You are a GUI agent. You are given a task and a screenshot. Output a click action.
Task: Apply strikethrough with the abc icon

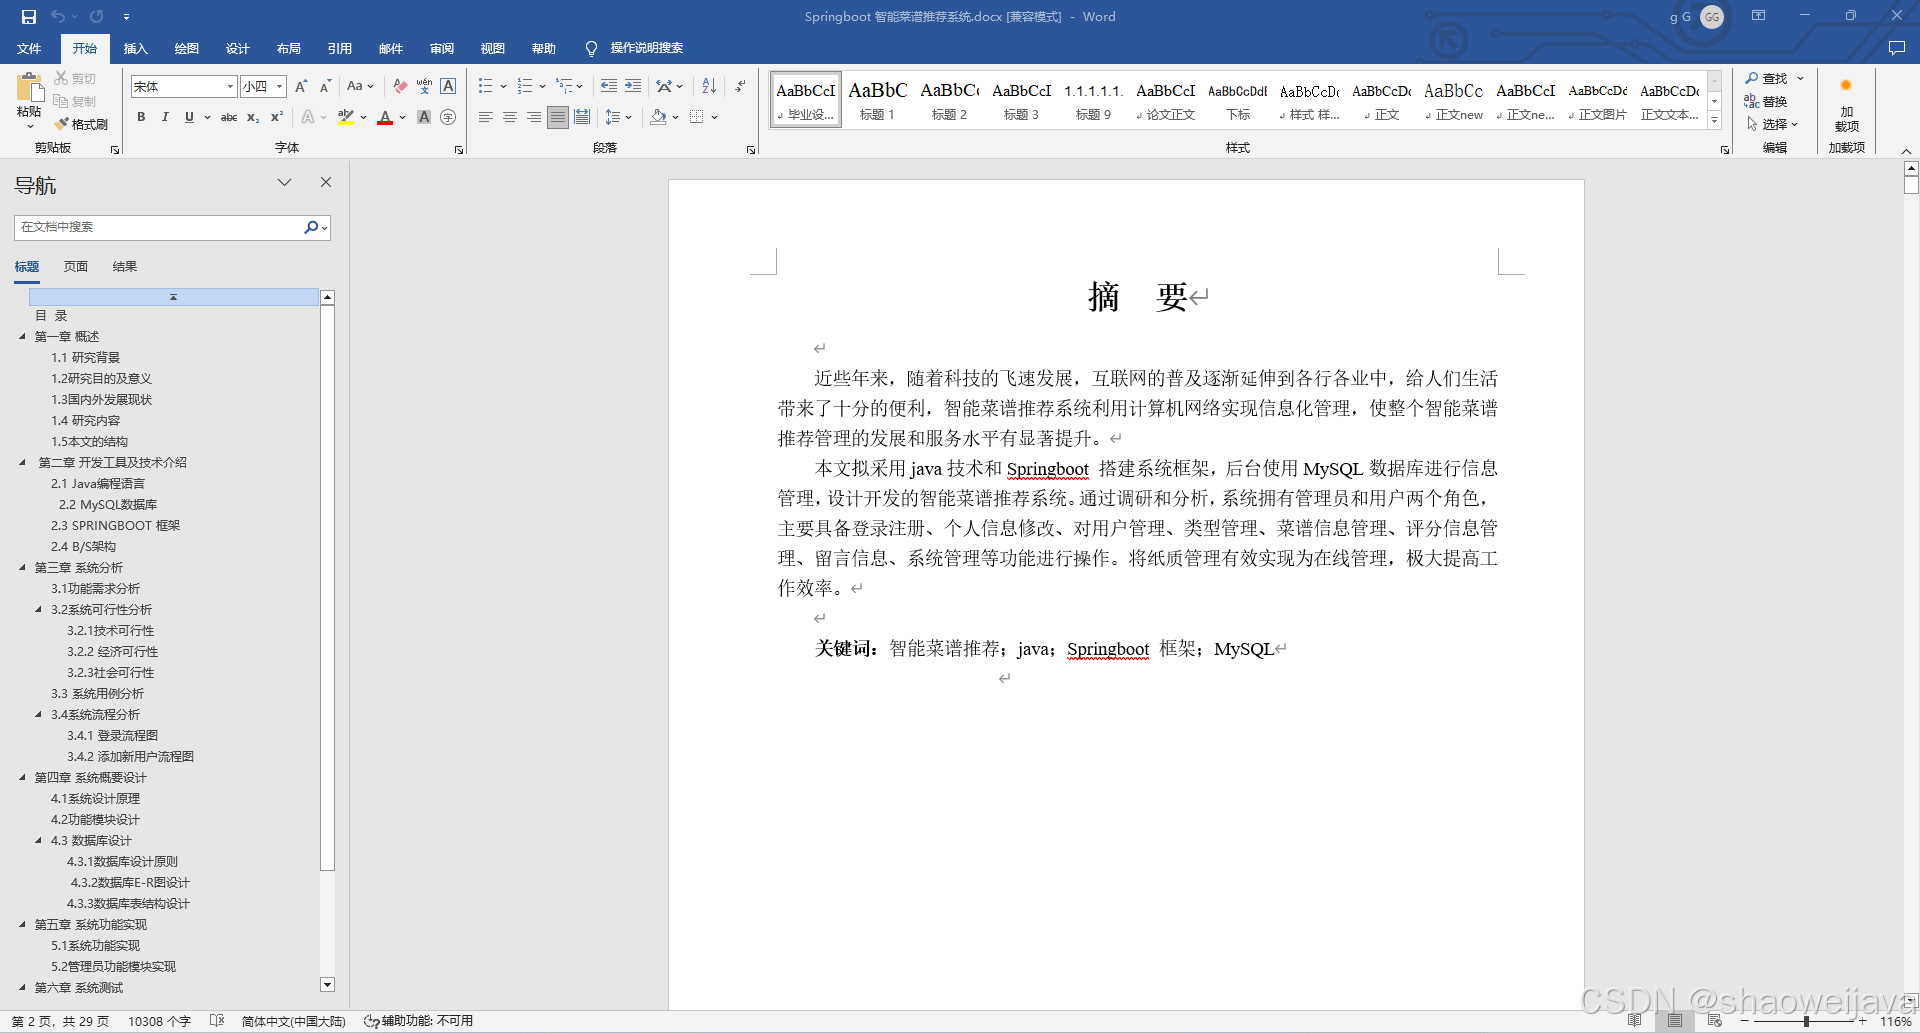coord(229,117)
